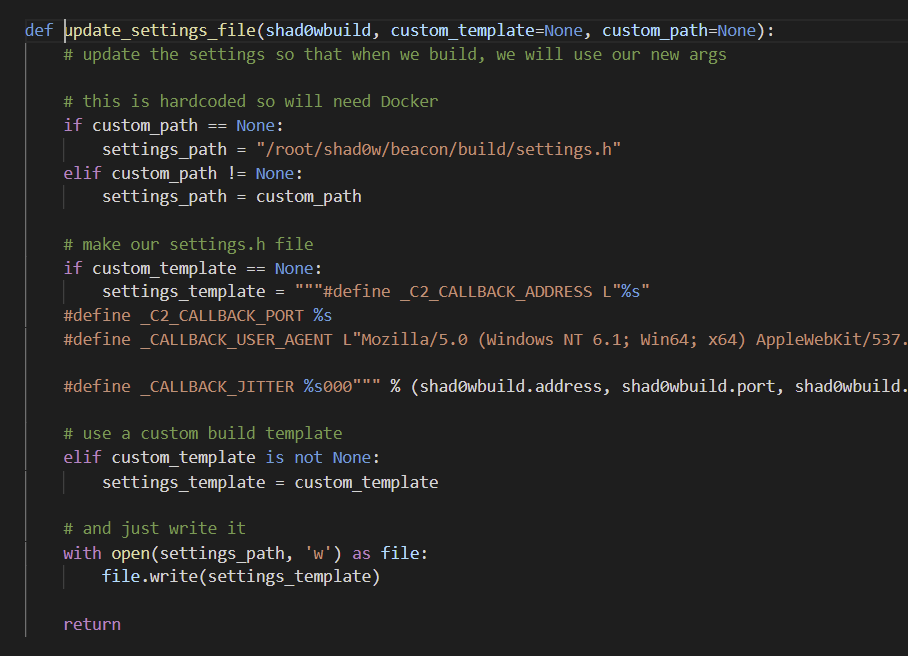The width and height of the screenshot is (908, 656).
Task: Click the text _CALLBACK_USER_AGENT
Action: pyautogui.click(x=236, y=339)
